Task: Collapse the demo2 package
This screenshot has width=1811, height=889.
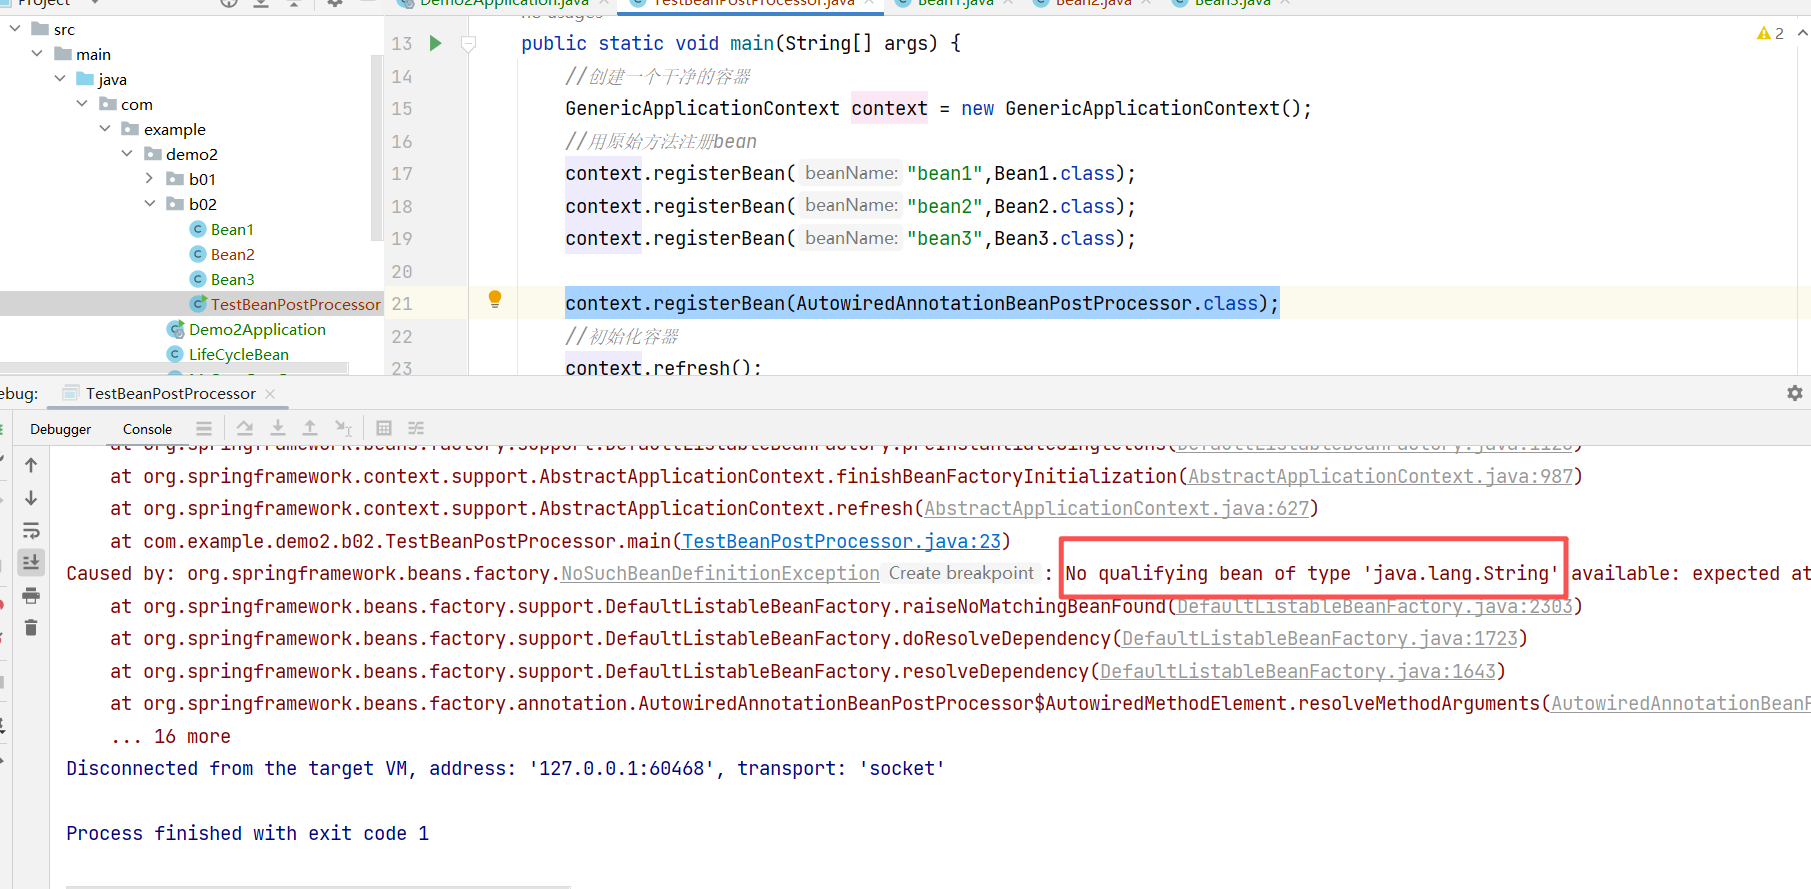Action: [127, 154]
